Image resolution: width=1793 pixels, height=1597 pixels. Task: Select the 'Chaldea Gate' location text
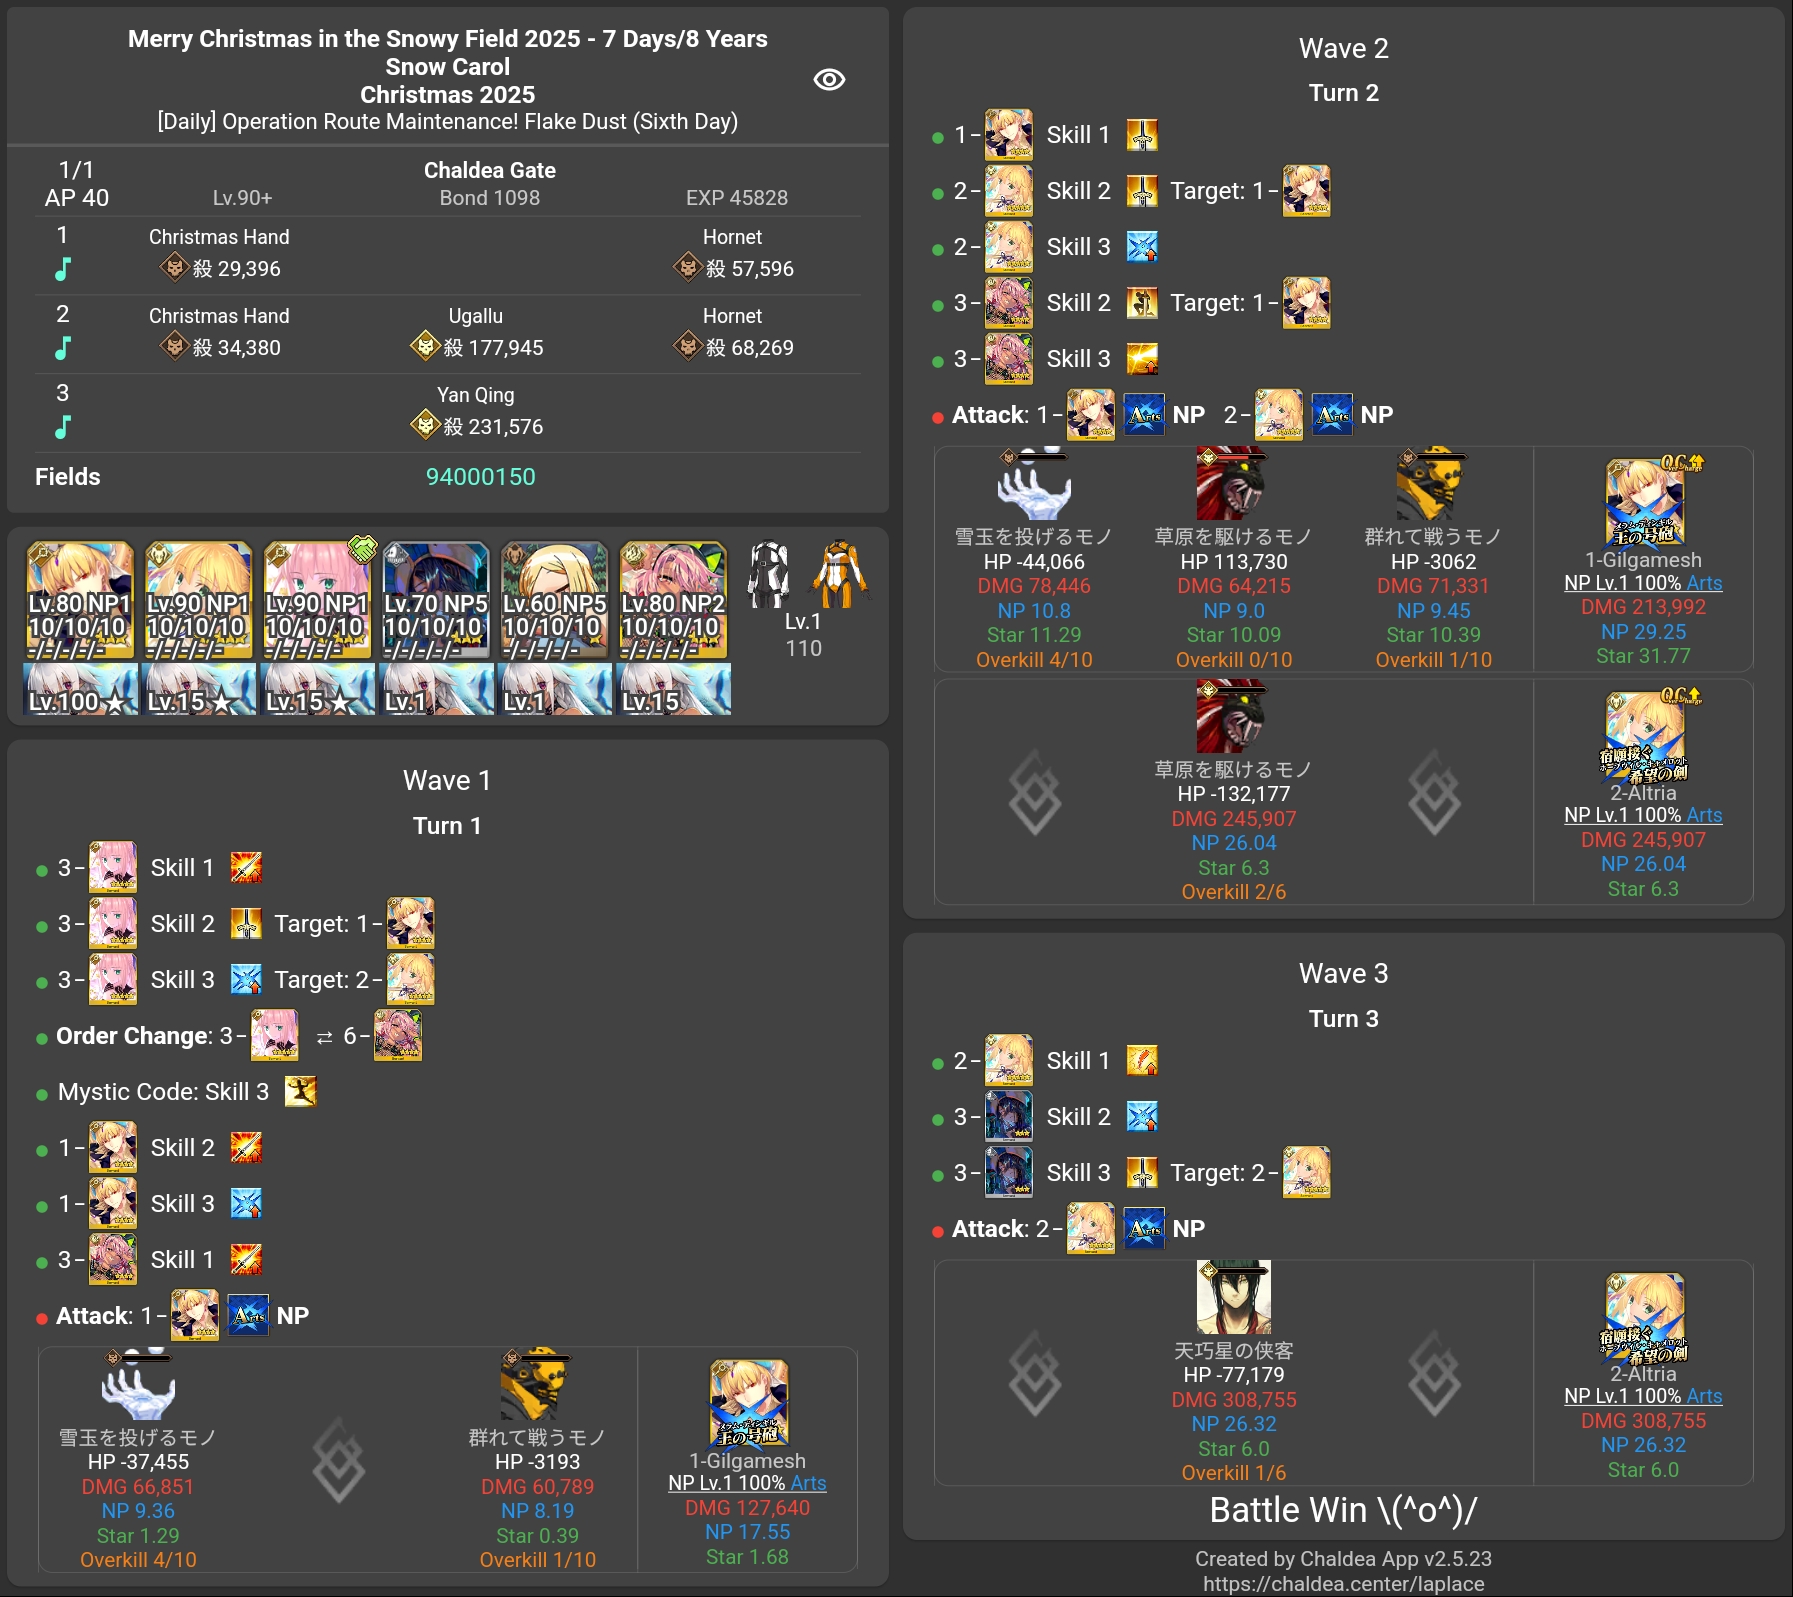(x=490, y=171)
